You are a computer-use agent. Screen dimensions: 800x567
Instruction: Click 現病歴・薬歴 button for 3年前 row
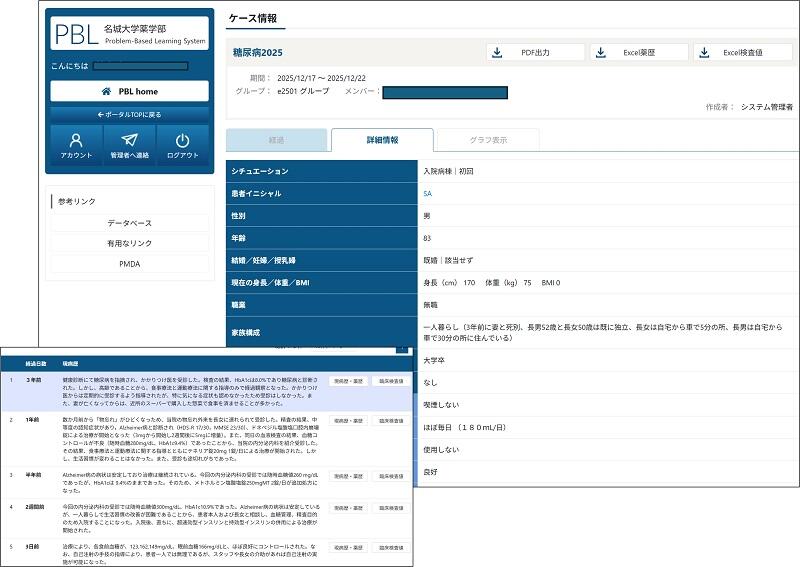click(347, 381)
